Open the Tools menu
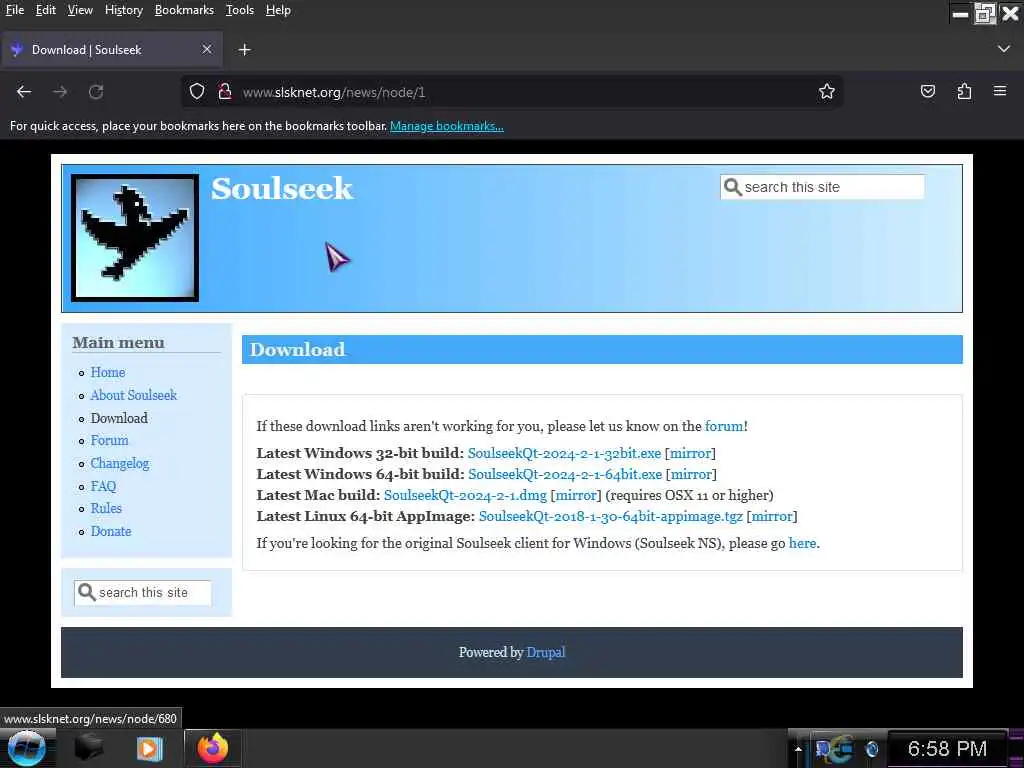1024x768 pixels. tap(240, 10)
